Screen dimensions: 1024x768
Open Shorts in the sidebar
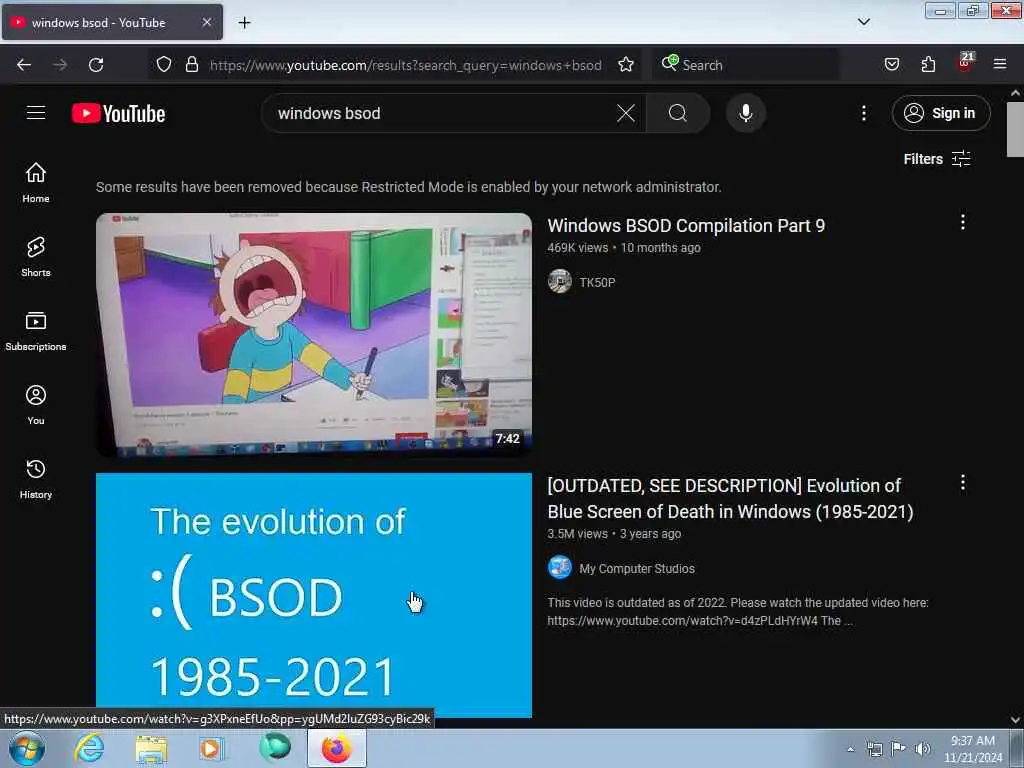(36, 257)
